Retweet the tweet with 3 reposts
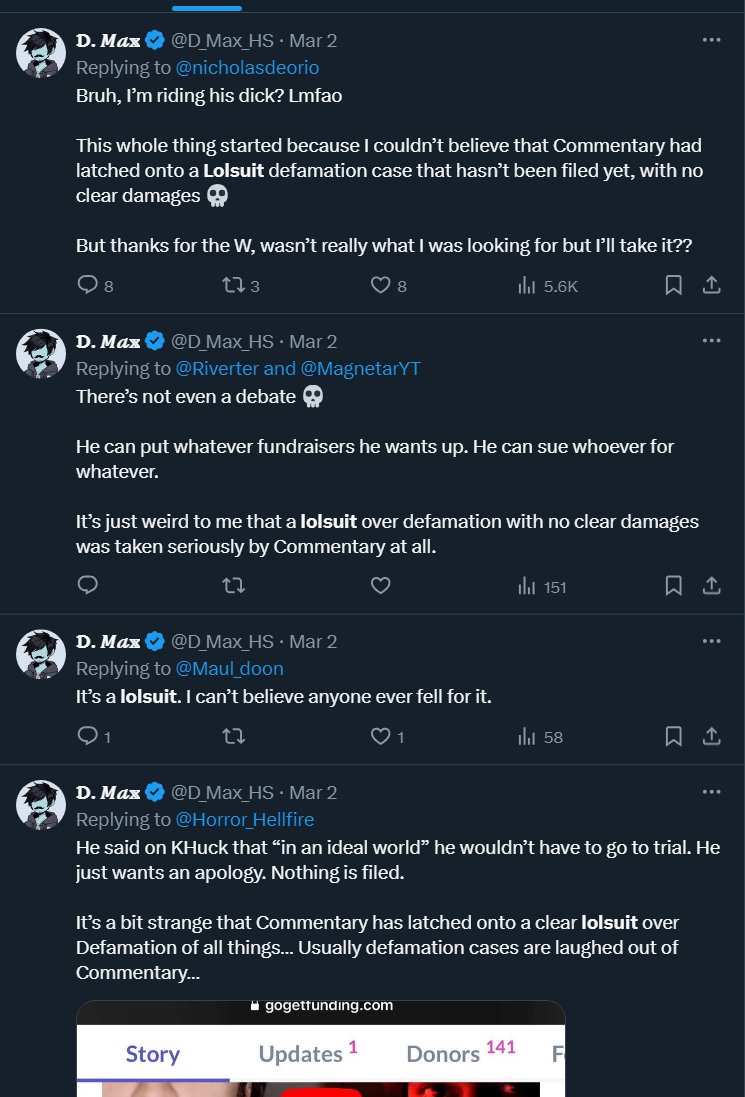 click(241, 285)
